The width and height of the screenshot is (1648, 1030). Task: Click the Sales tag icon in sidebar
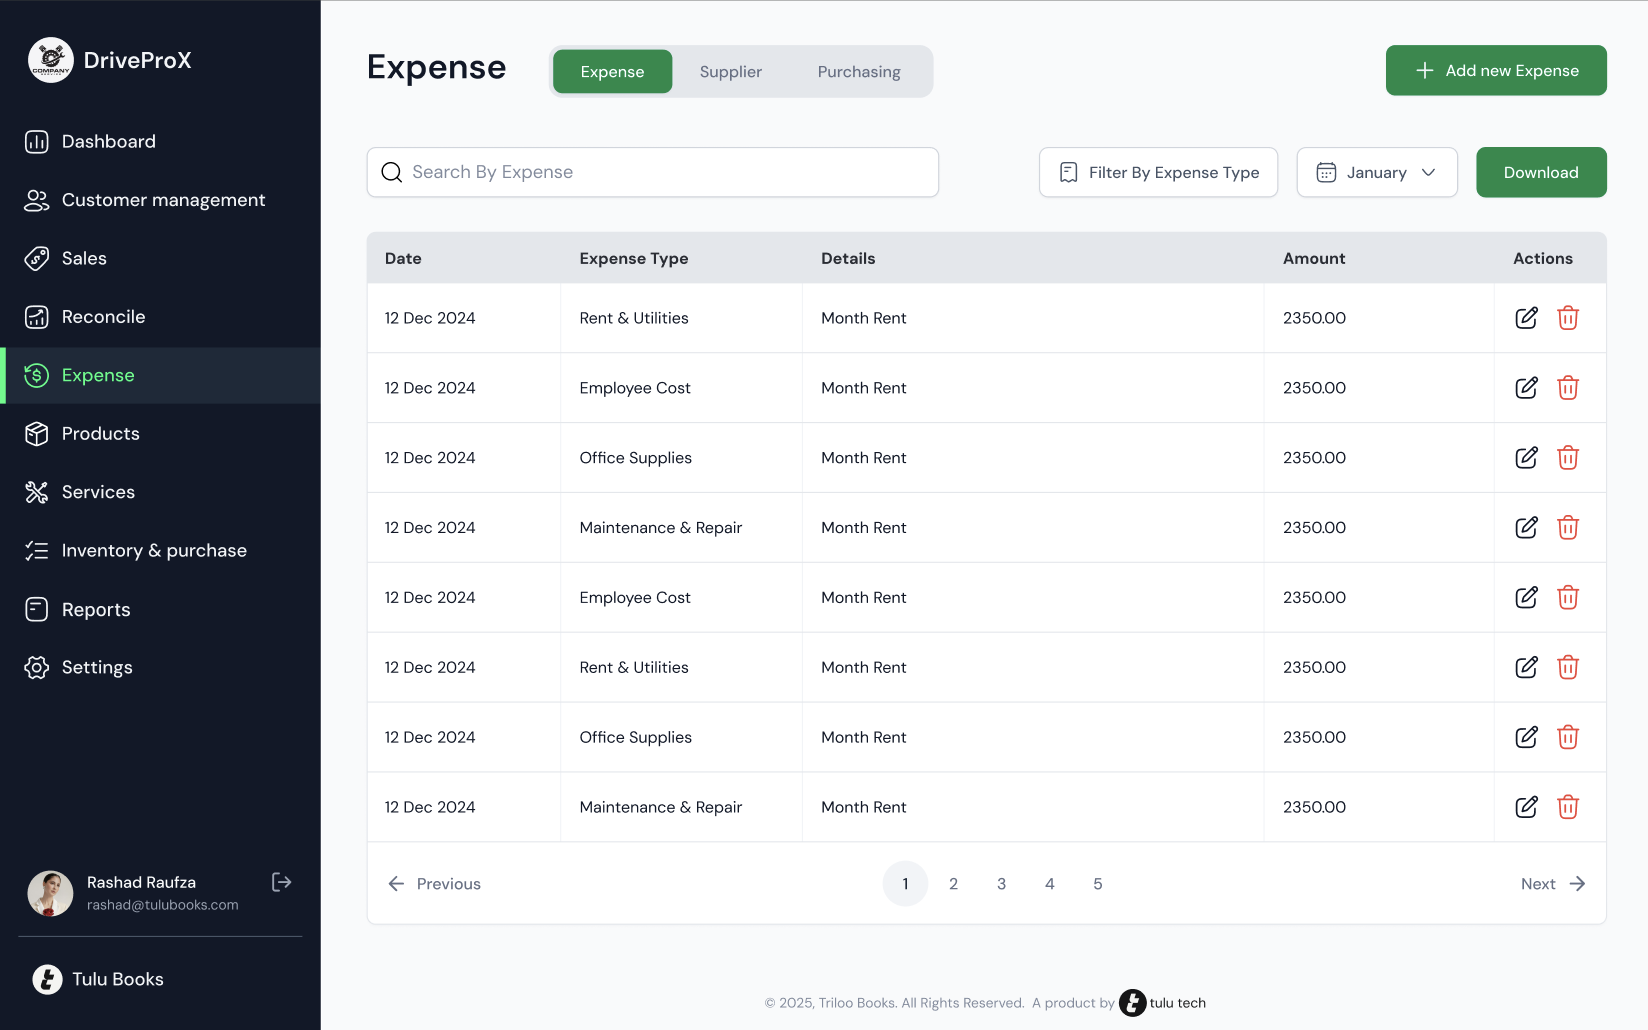(x=37, y=258)
